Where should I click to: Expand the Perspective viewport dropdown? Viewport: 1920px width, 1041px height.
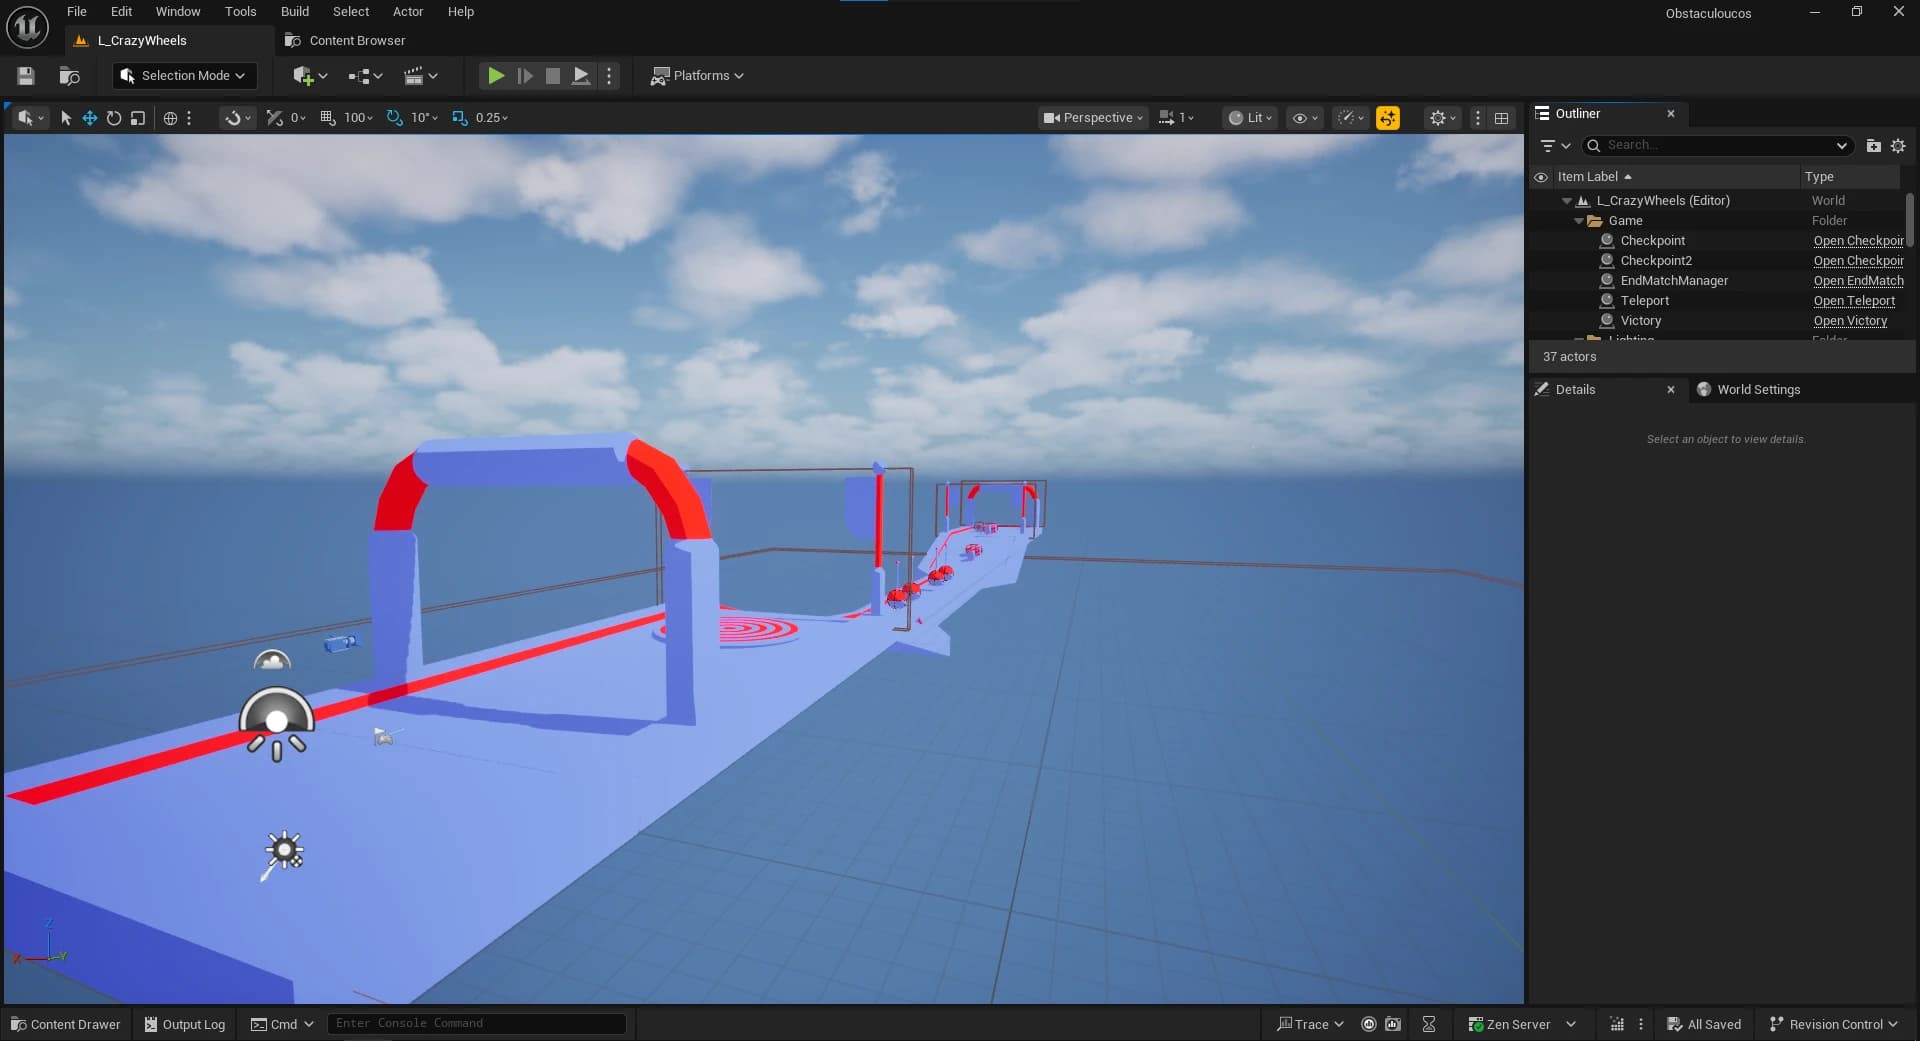coord(1093,118)
